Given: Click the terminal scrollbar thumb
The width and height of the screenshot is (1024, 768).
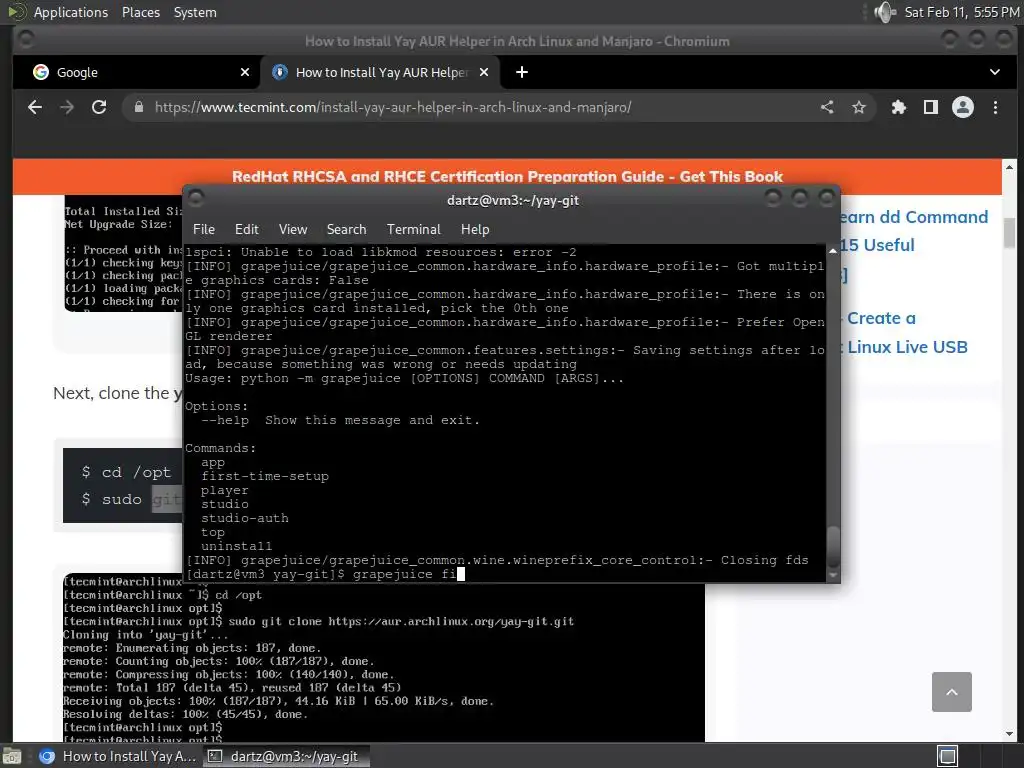Looking at the screenshot, I should [833, 547].
